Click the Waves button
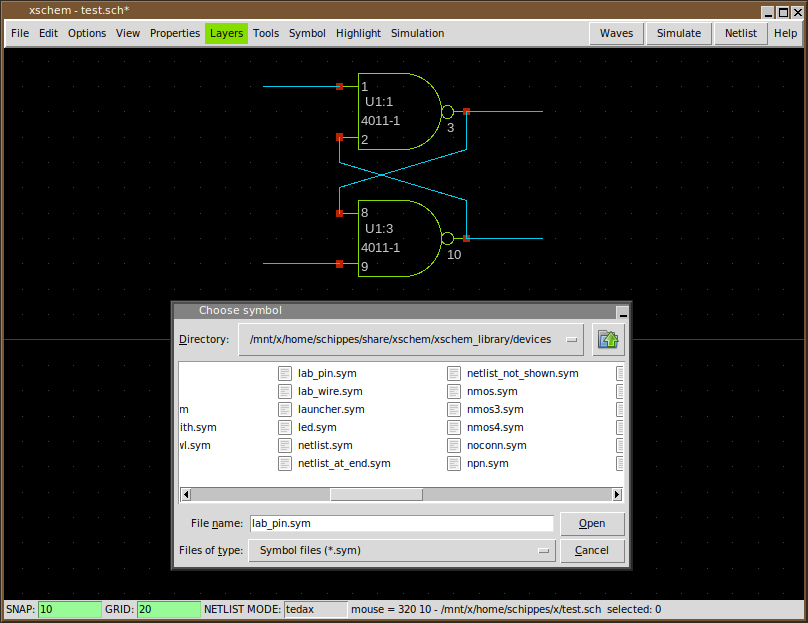The height and width of the screenshot is (623, 808). click(x=616, y=33)
